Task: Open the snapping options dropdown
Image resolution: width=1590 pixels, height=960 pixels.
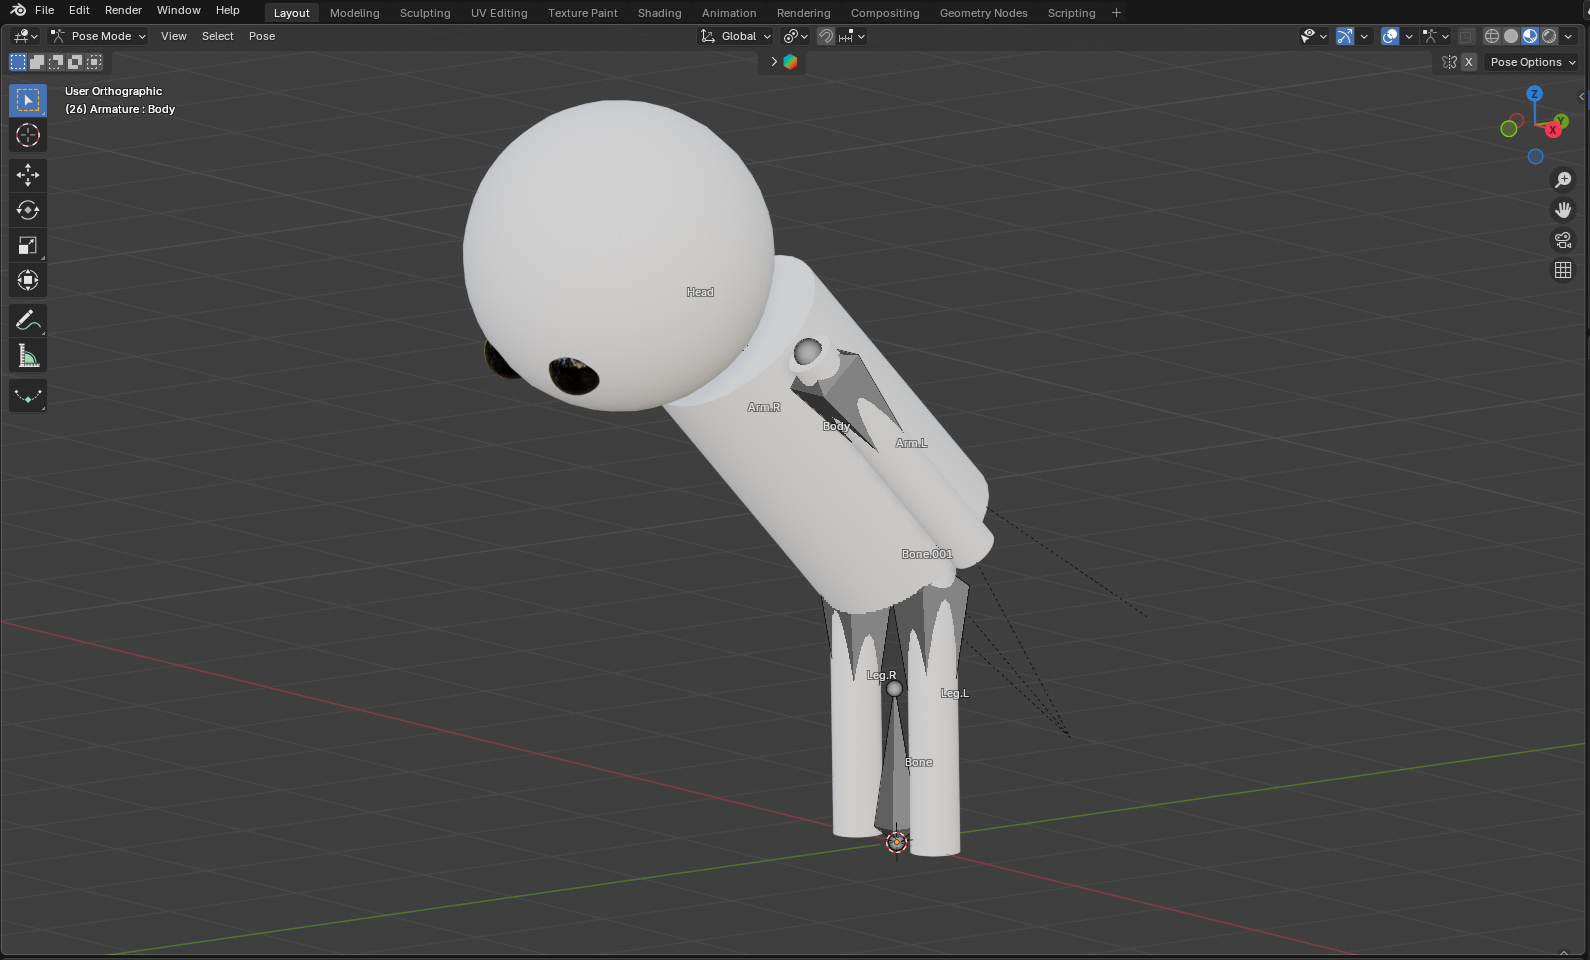Action: click(x=852, y=36)
